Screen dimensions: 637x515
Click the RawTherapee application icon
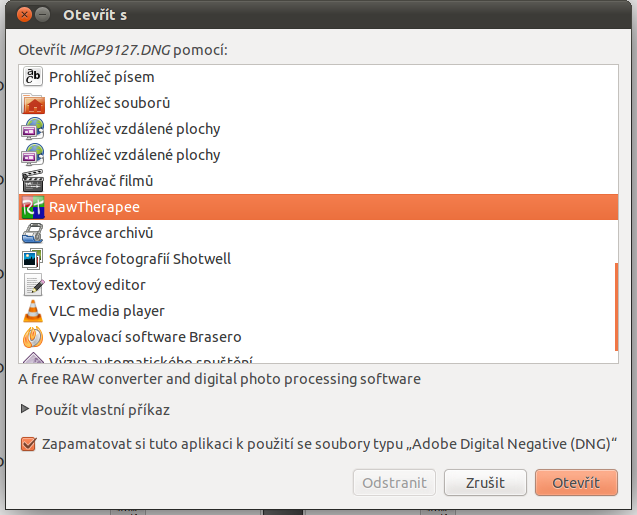(x=33, y=207)
